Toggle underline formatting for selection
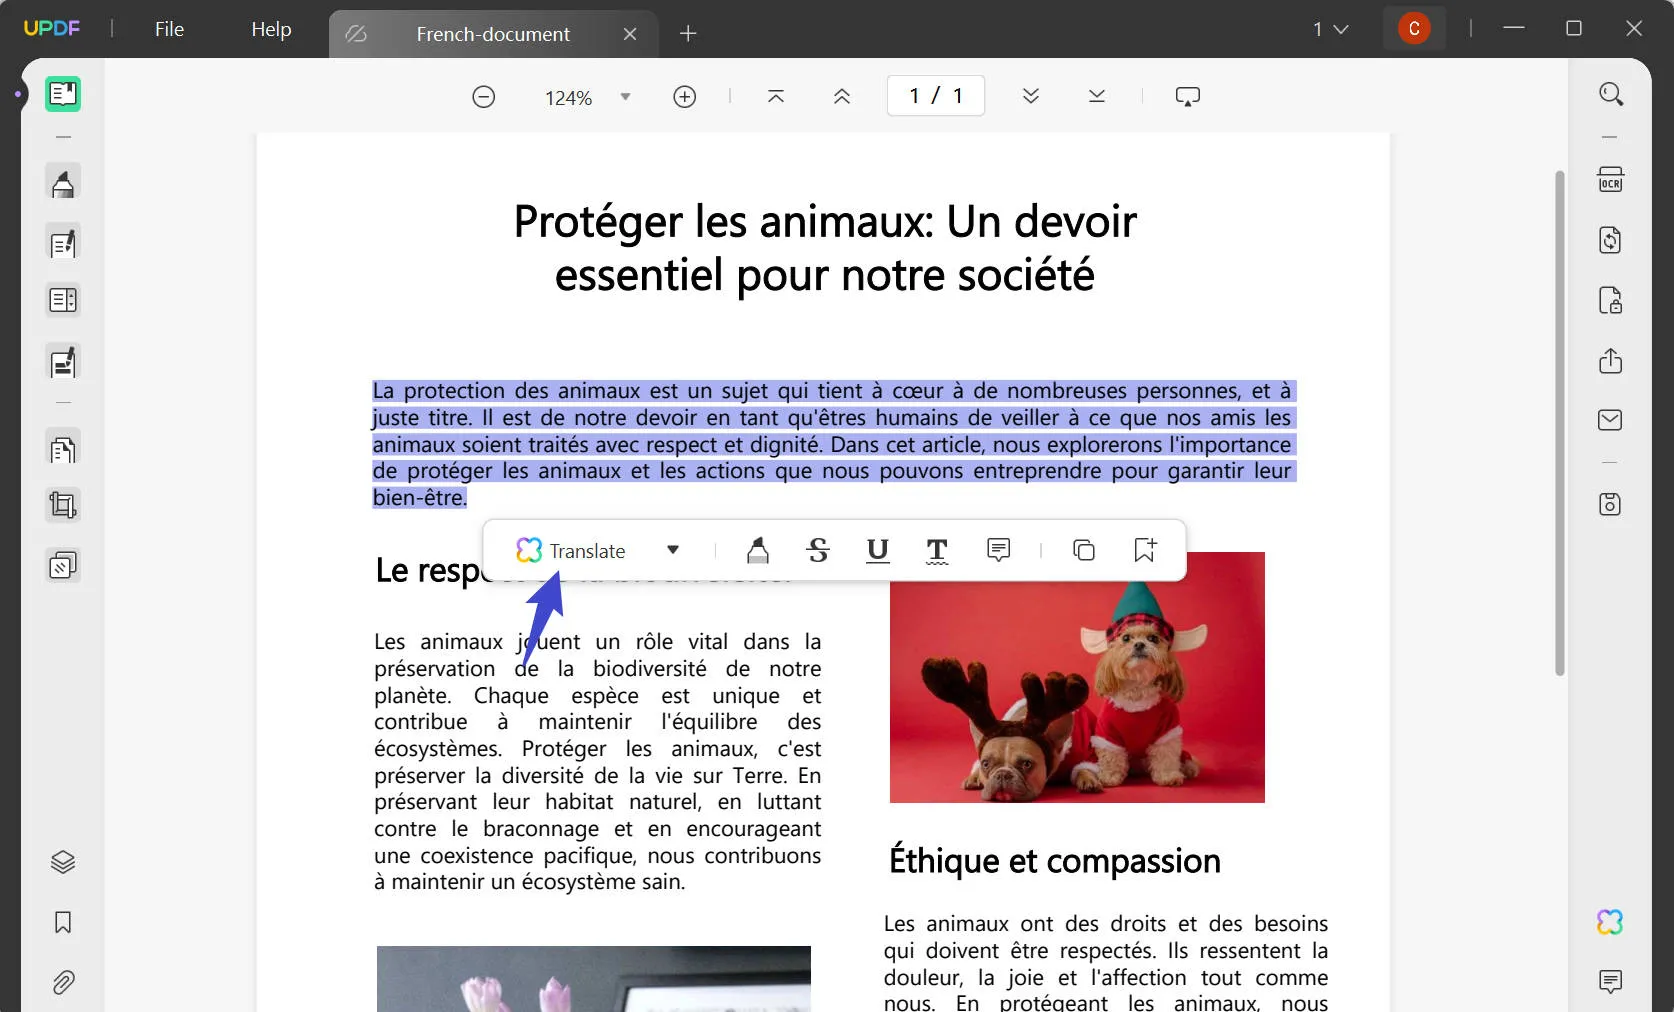1674x1012 pixels. pyautogui.click(x=876, y=550)
